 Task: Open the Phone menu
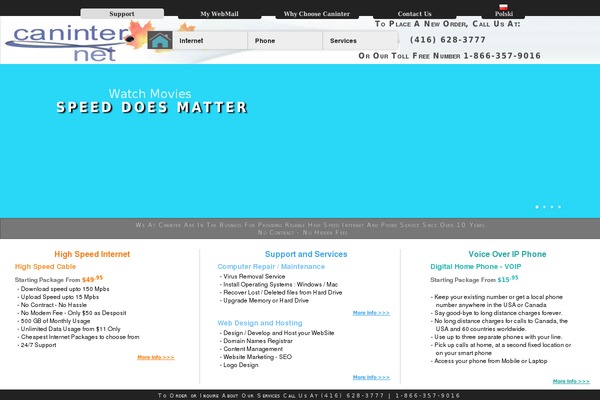pyautogui.click(x=285, y=41)
